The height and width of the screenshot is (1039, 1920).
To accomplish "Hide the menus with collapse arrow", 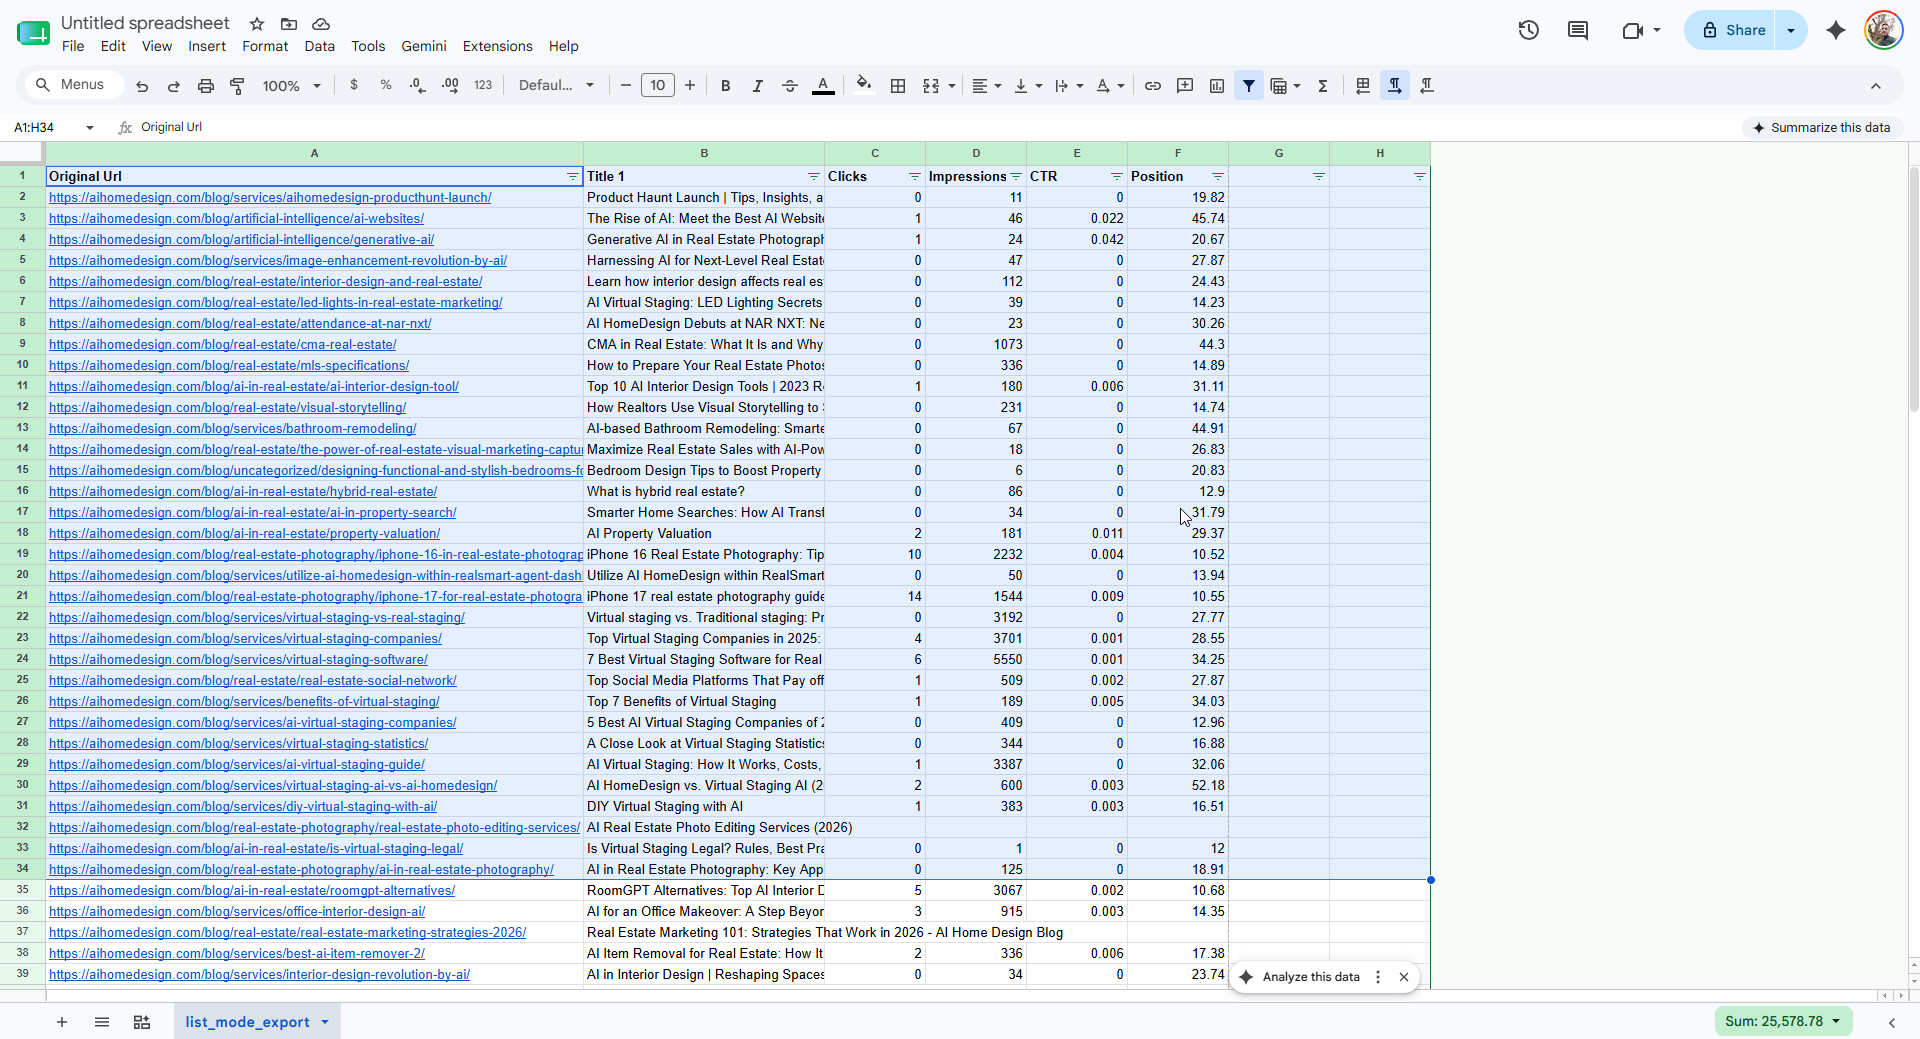I will [x=1876, y=86].
